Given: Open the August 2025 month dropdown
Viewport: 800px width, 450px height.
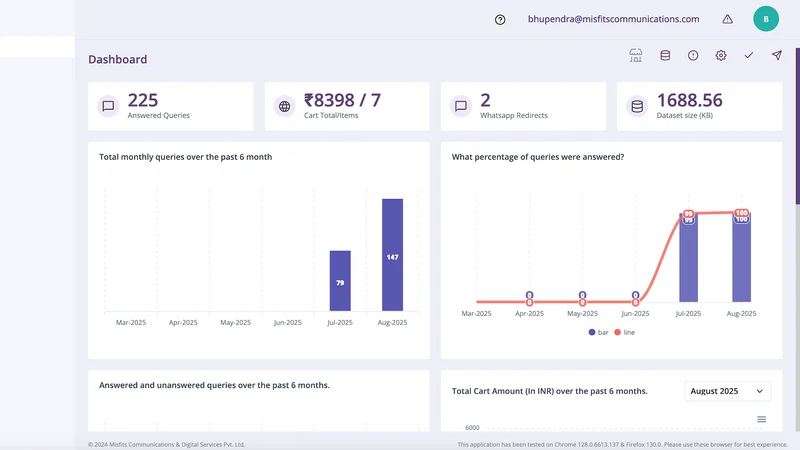Looking at the screenshot, I should coord(728,391).
